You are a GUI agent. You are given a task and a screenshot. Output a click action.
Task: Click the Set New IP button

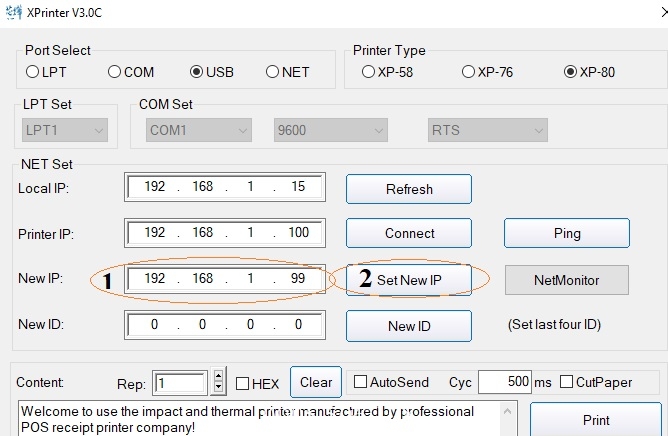pyautogui.click(x=409, y=280)
